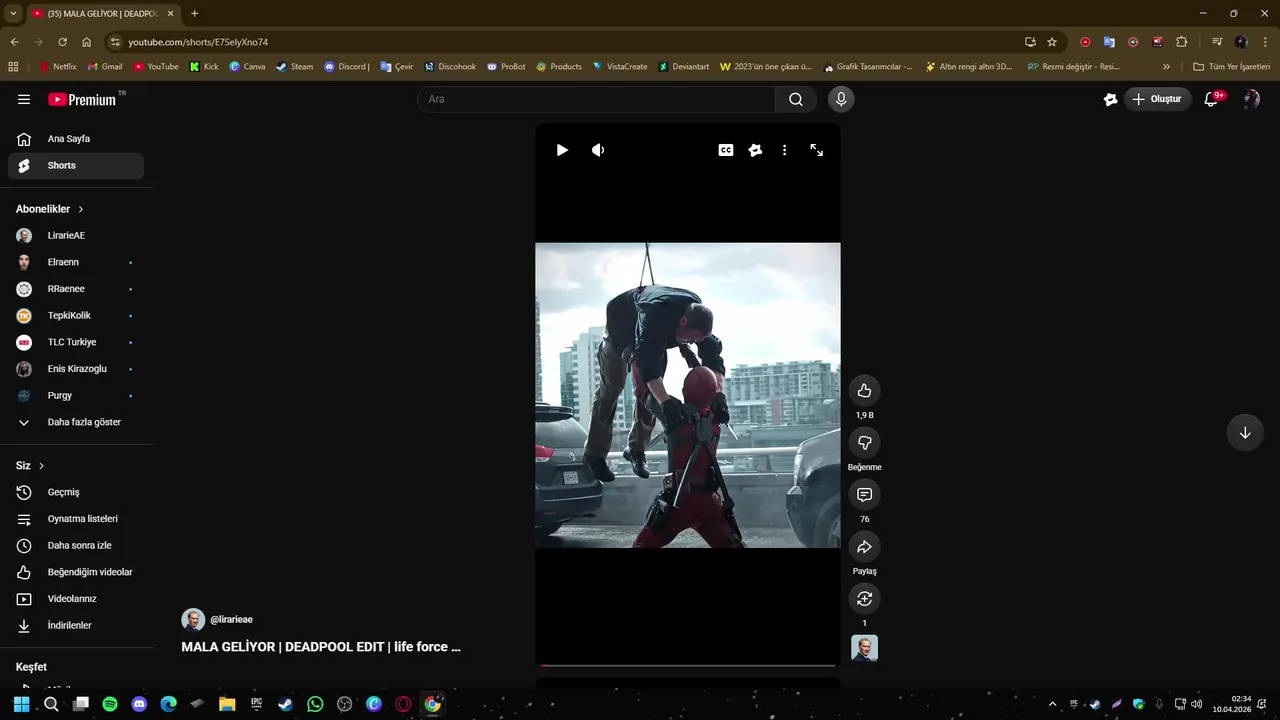Enter fullscreen on the short
This screenshot has width=1280, height=720.
coord(817,150)
